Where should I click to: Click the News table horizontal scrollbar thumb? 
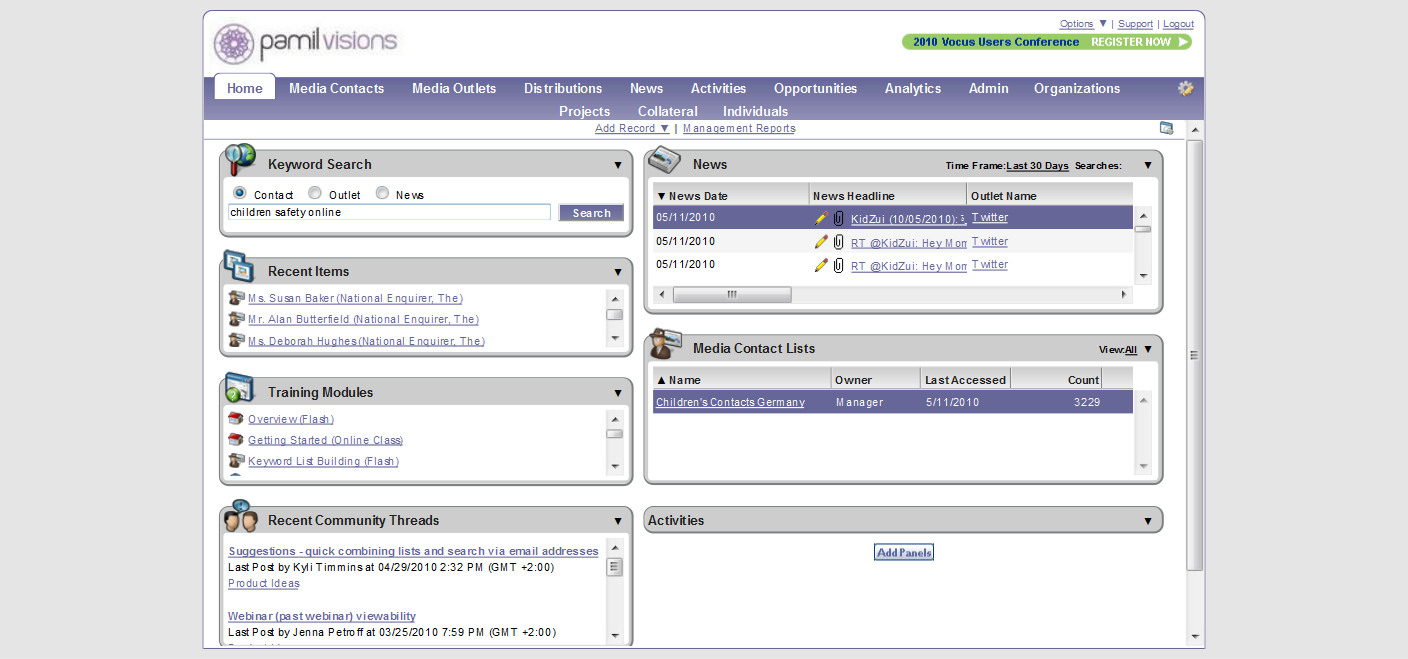[732, 295]
